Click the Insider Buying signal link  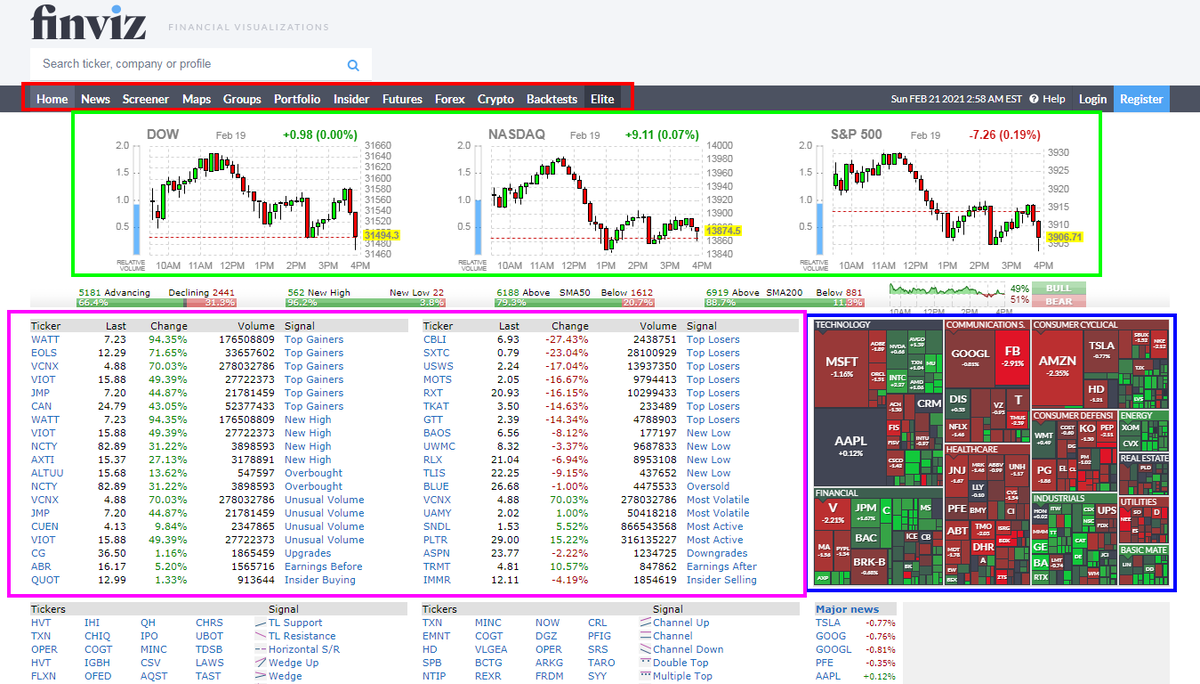click(x=320, y=580)
